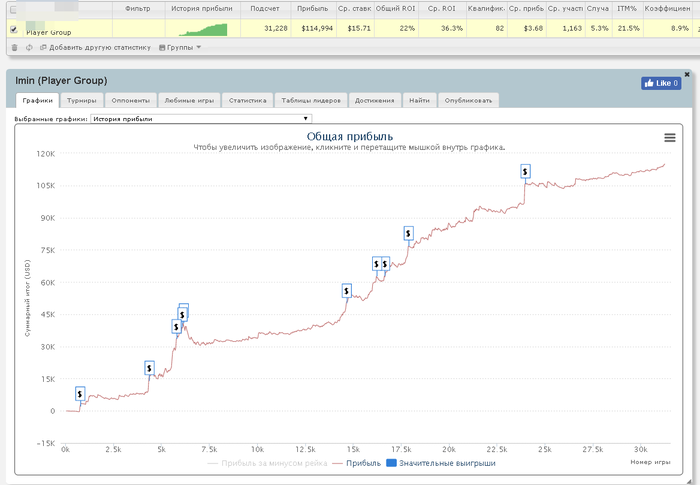Toggle the Прибыль legend series
Image resolution: width=700 pixels, height=485 pixels.
pos(357,464)
